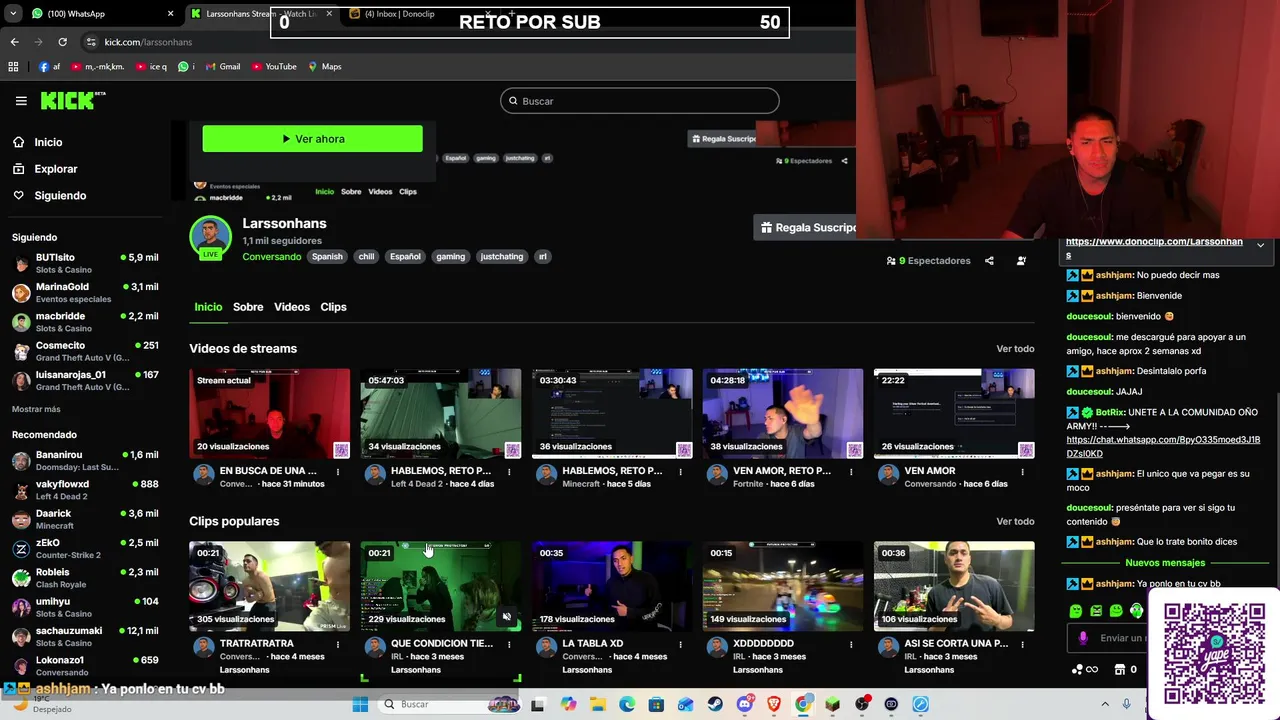Viewport: 1280px width, 720px height.
Task: Open the donoclip.com/Larssonhans link
Action: point(1154,248)
